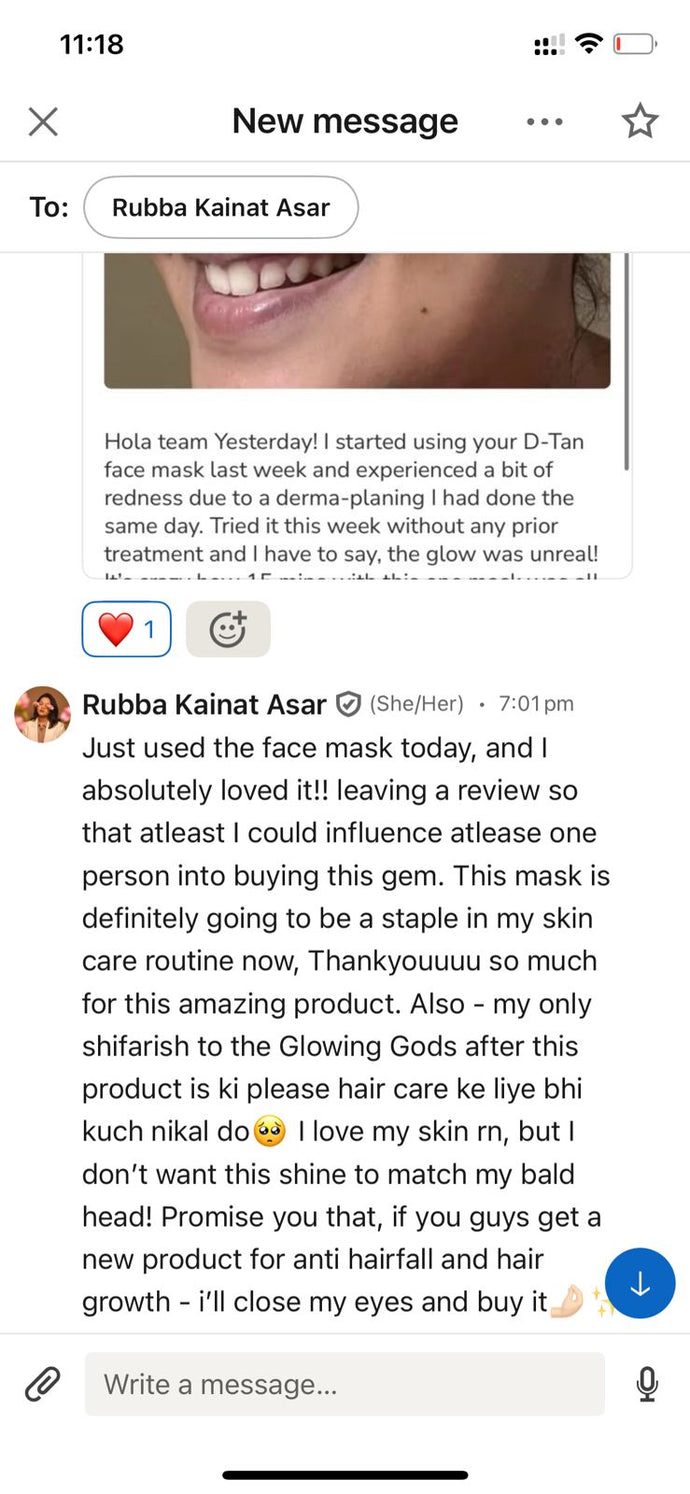Image resolution: width=690 pixels, height=1494 pixels.
Task: Close the New message screen
Action: click(x=43, y=122)
